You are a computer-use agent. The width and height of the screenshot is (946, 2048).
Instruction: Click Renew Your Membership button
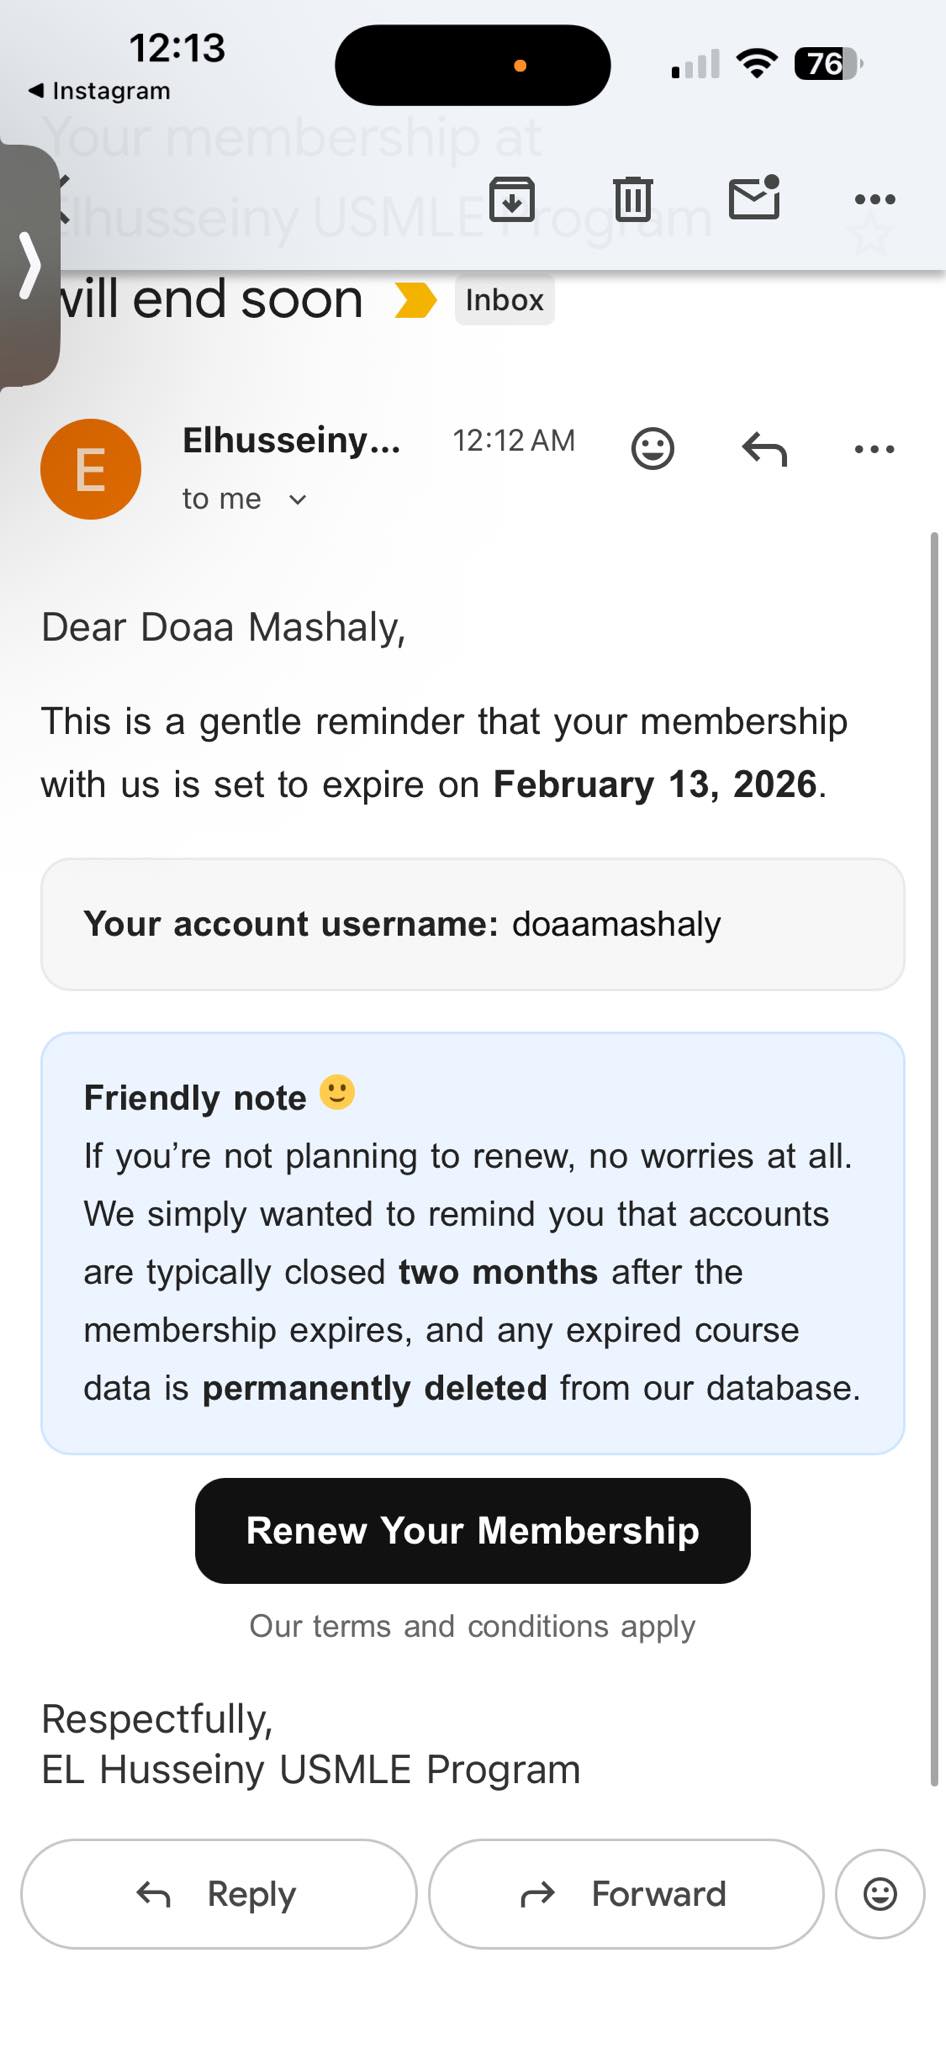pos(473,1530)
